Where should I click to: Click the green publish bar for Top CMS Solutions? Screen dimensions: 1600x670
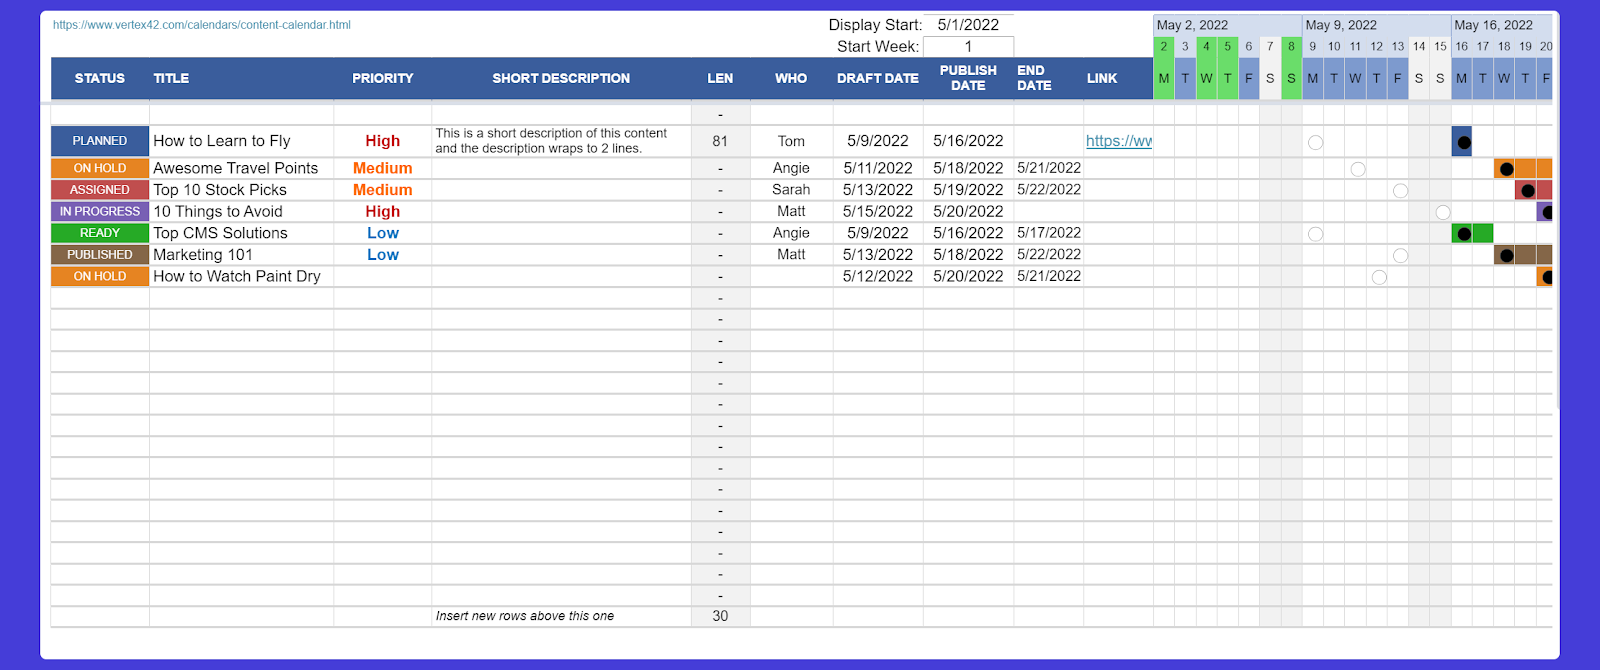(x=1472, y=233)
